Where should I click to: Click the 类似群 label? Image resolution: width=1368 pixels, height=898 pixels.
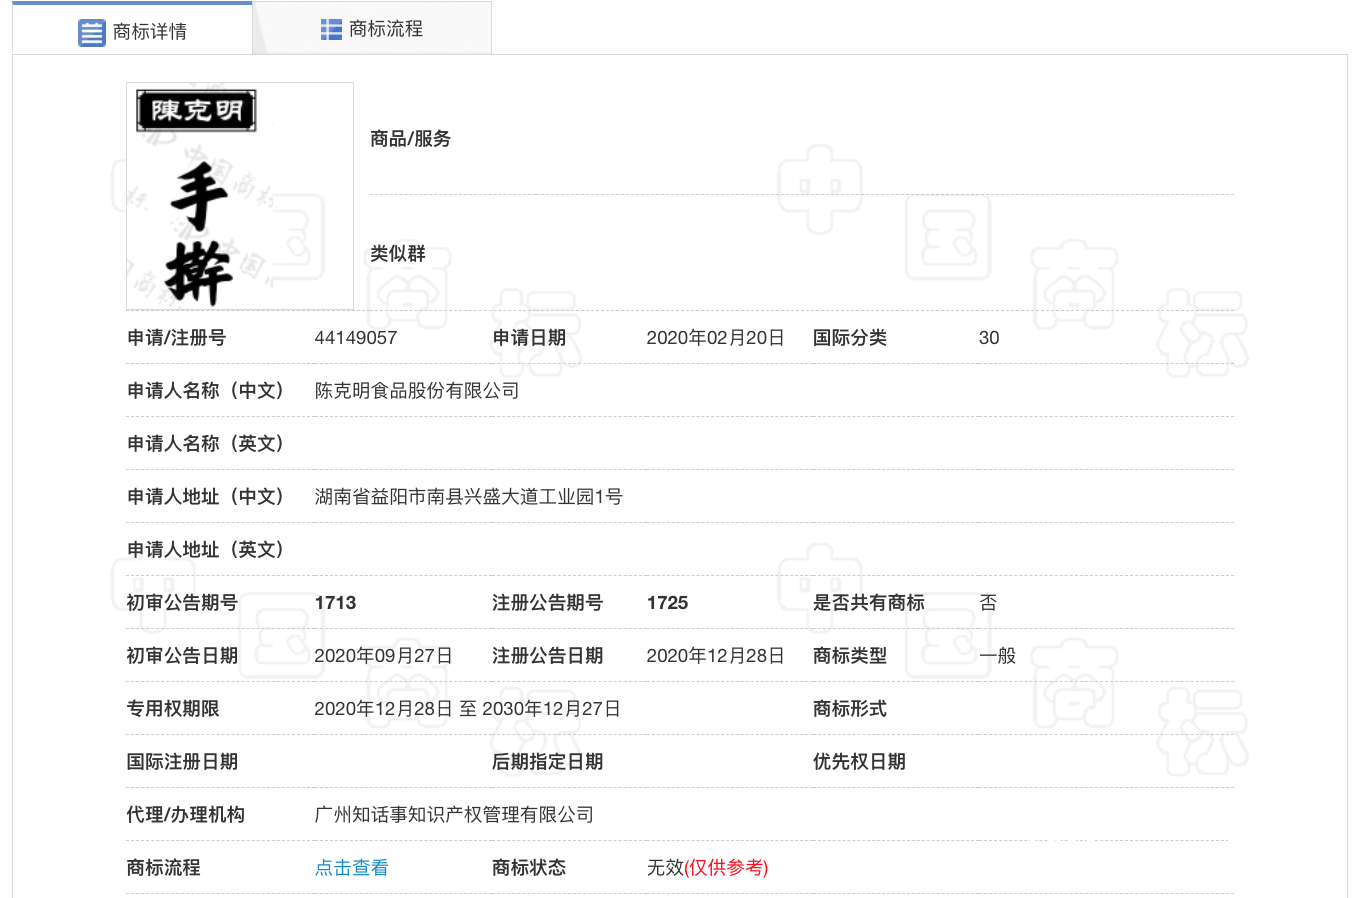(398, 254)
